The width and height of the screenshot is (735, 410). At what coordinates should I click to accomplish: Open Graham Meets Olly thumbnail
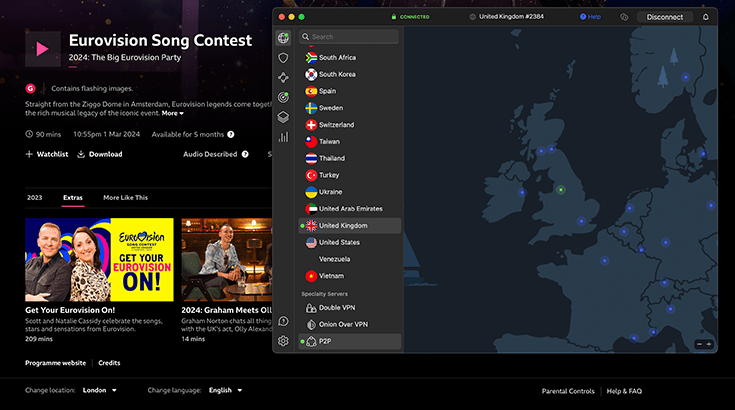click(x=227, y=260)
